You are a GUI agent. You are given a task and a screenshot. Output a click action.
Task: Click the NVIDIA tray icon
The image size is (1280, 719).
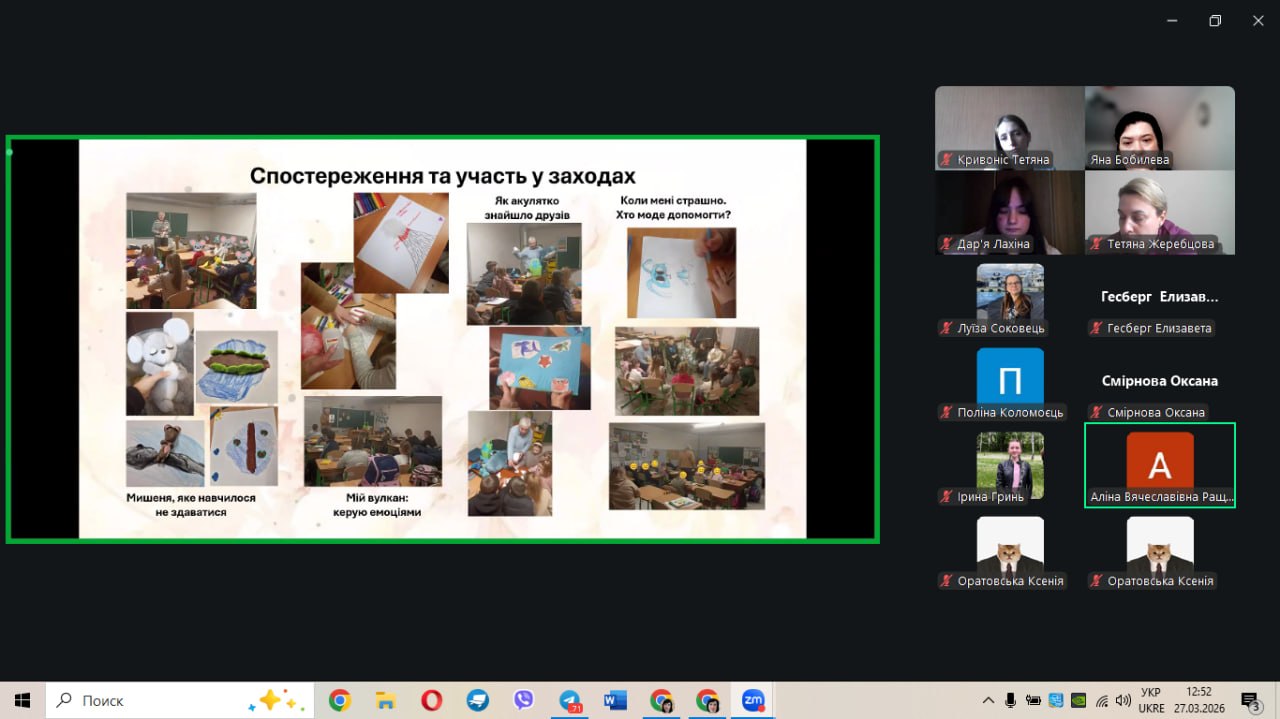click(1079, 700)
